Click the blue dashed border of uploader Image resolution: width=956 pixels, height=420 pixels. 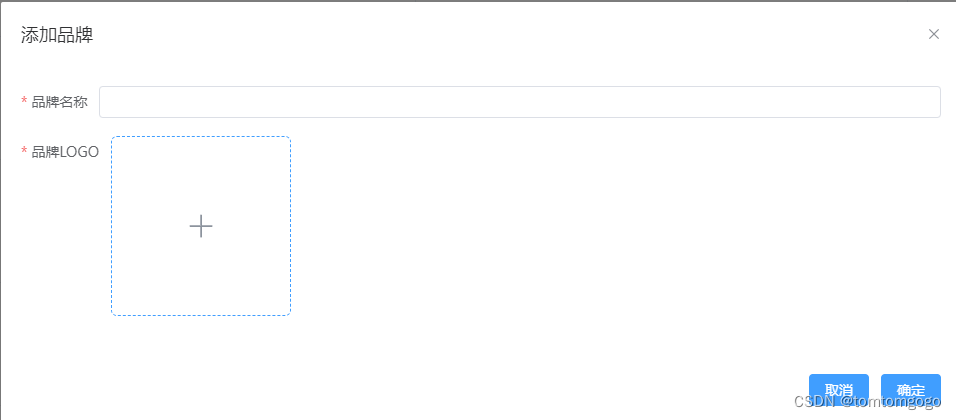[201, 137]
